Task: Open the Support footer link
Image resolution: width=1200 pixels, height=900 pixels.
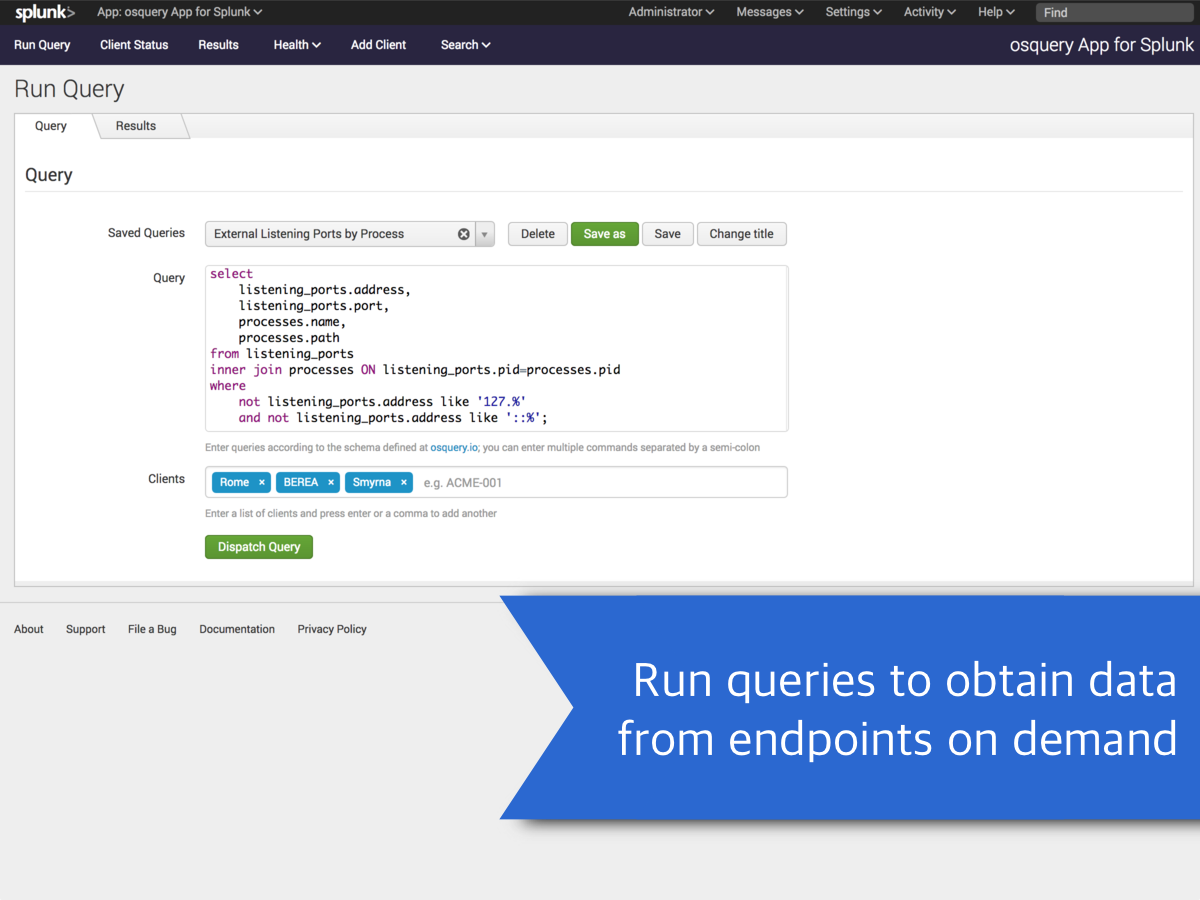Action: click(x=86, y=629)
